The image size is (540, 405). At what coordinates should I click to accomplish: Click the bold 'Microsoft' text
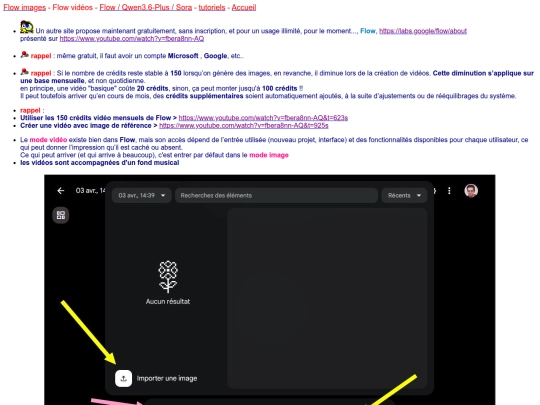click(183, 56)
